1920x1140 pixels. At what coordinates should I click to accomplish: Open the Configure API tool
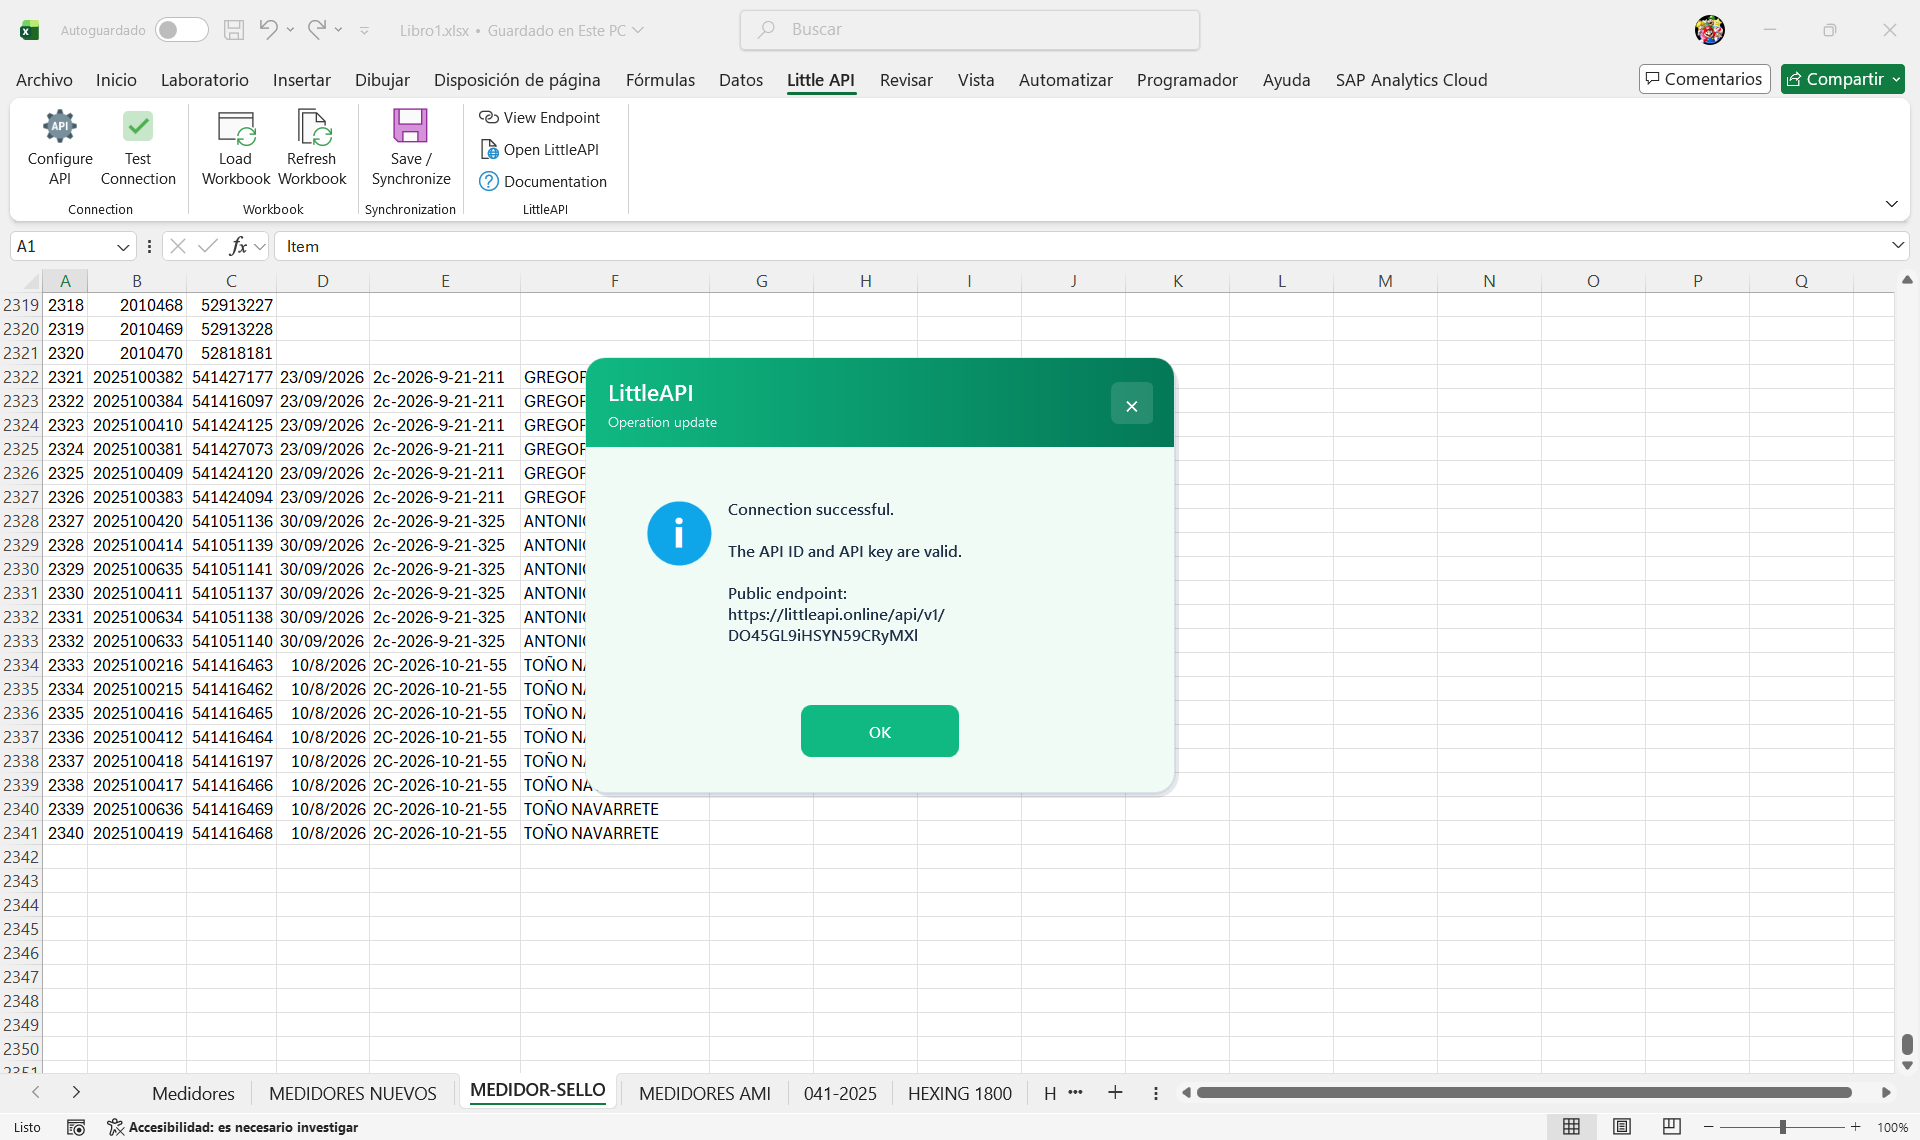click(x=60, y=147)
